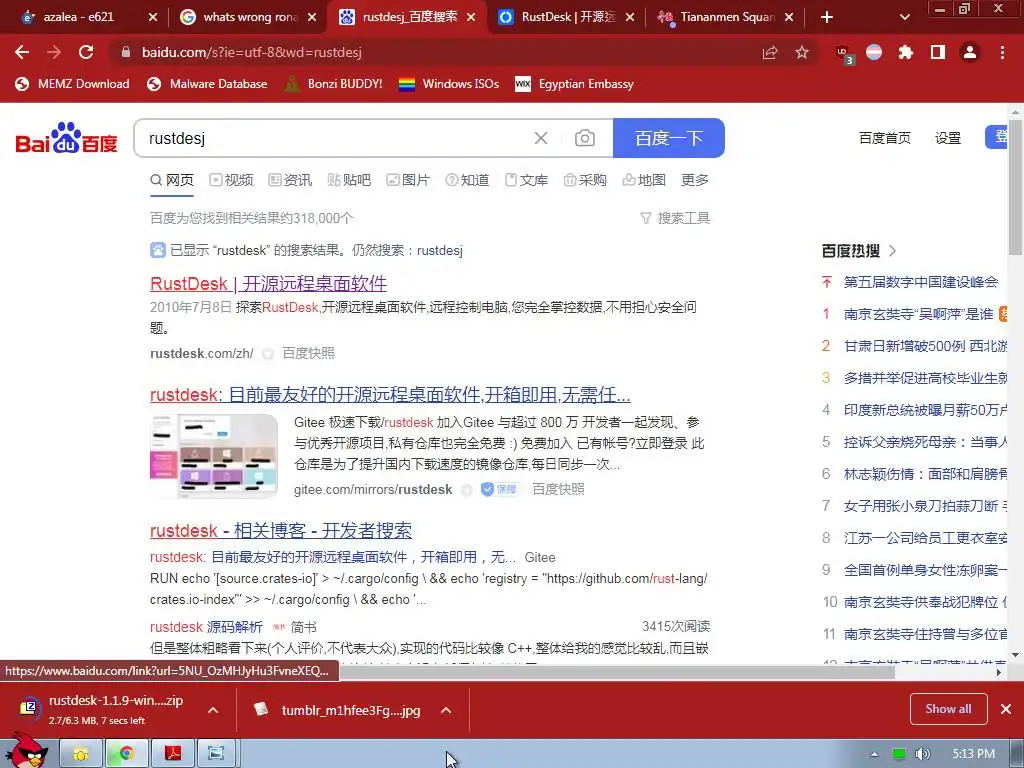This screenshot has width=1024, height=768.
Task: Share this page using the share icon
Action: pos(770,52)
